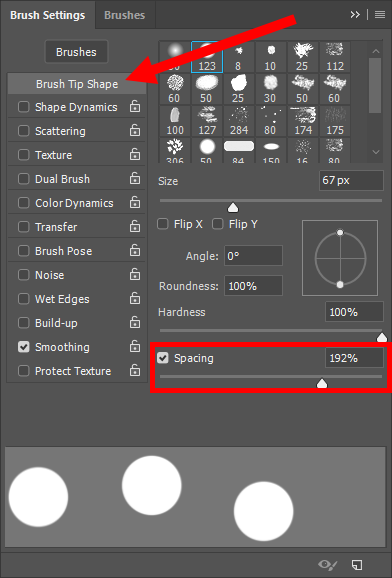Select the brush tip preset labeled 174
The width and height of the screenshot is (392, 578).
303,121
